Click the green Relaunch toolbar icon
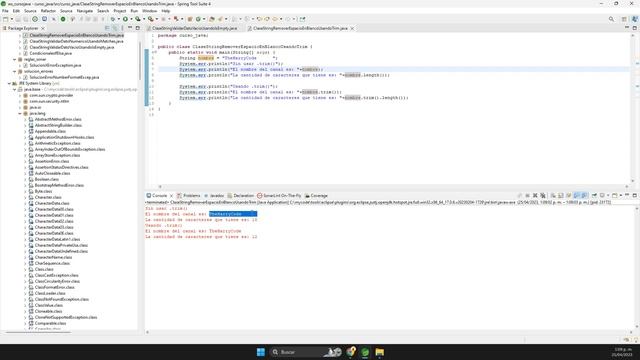Screen dimensions: 640x360 63,19
